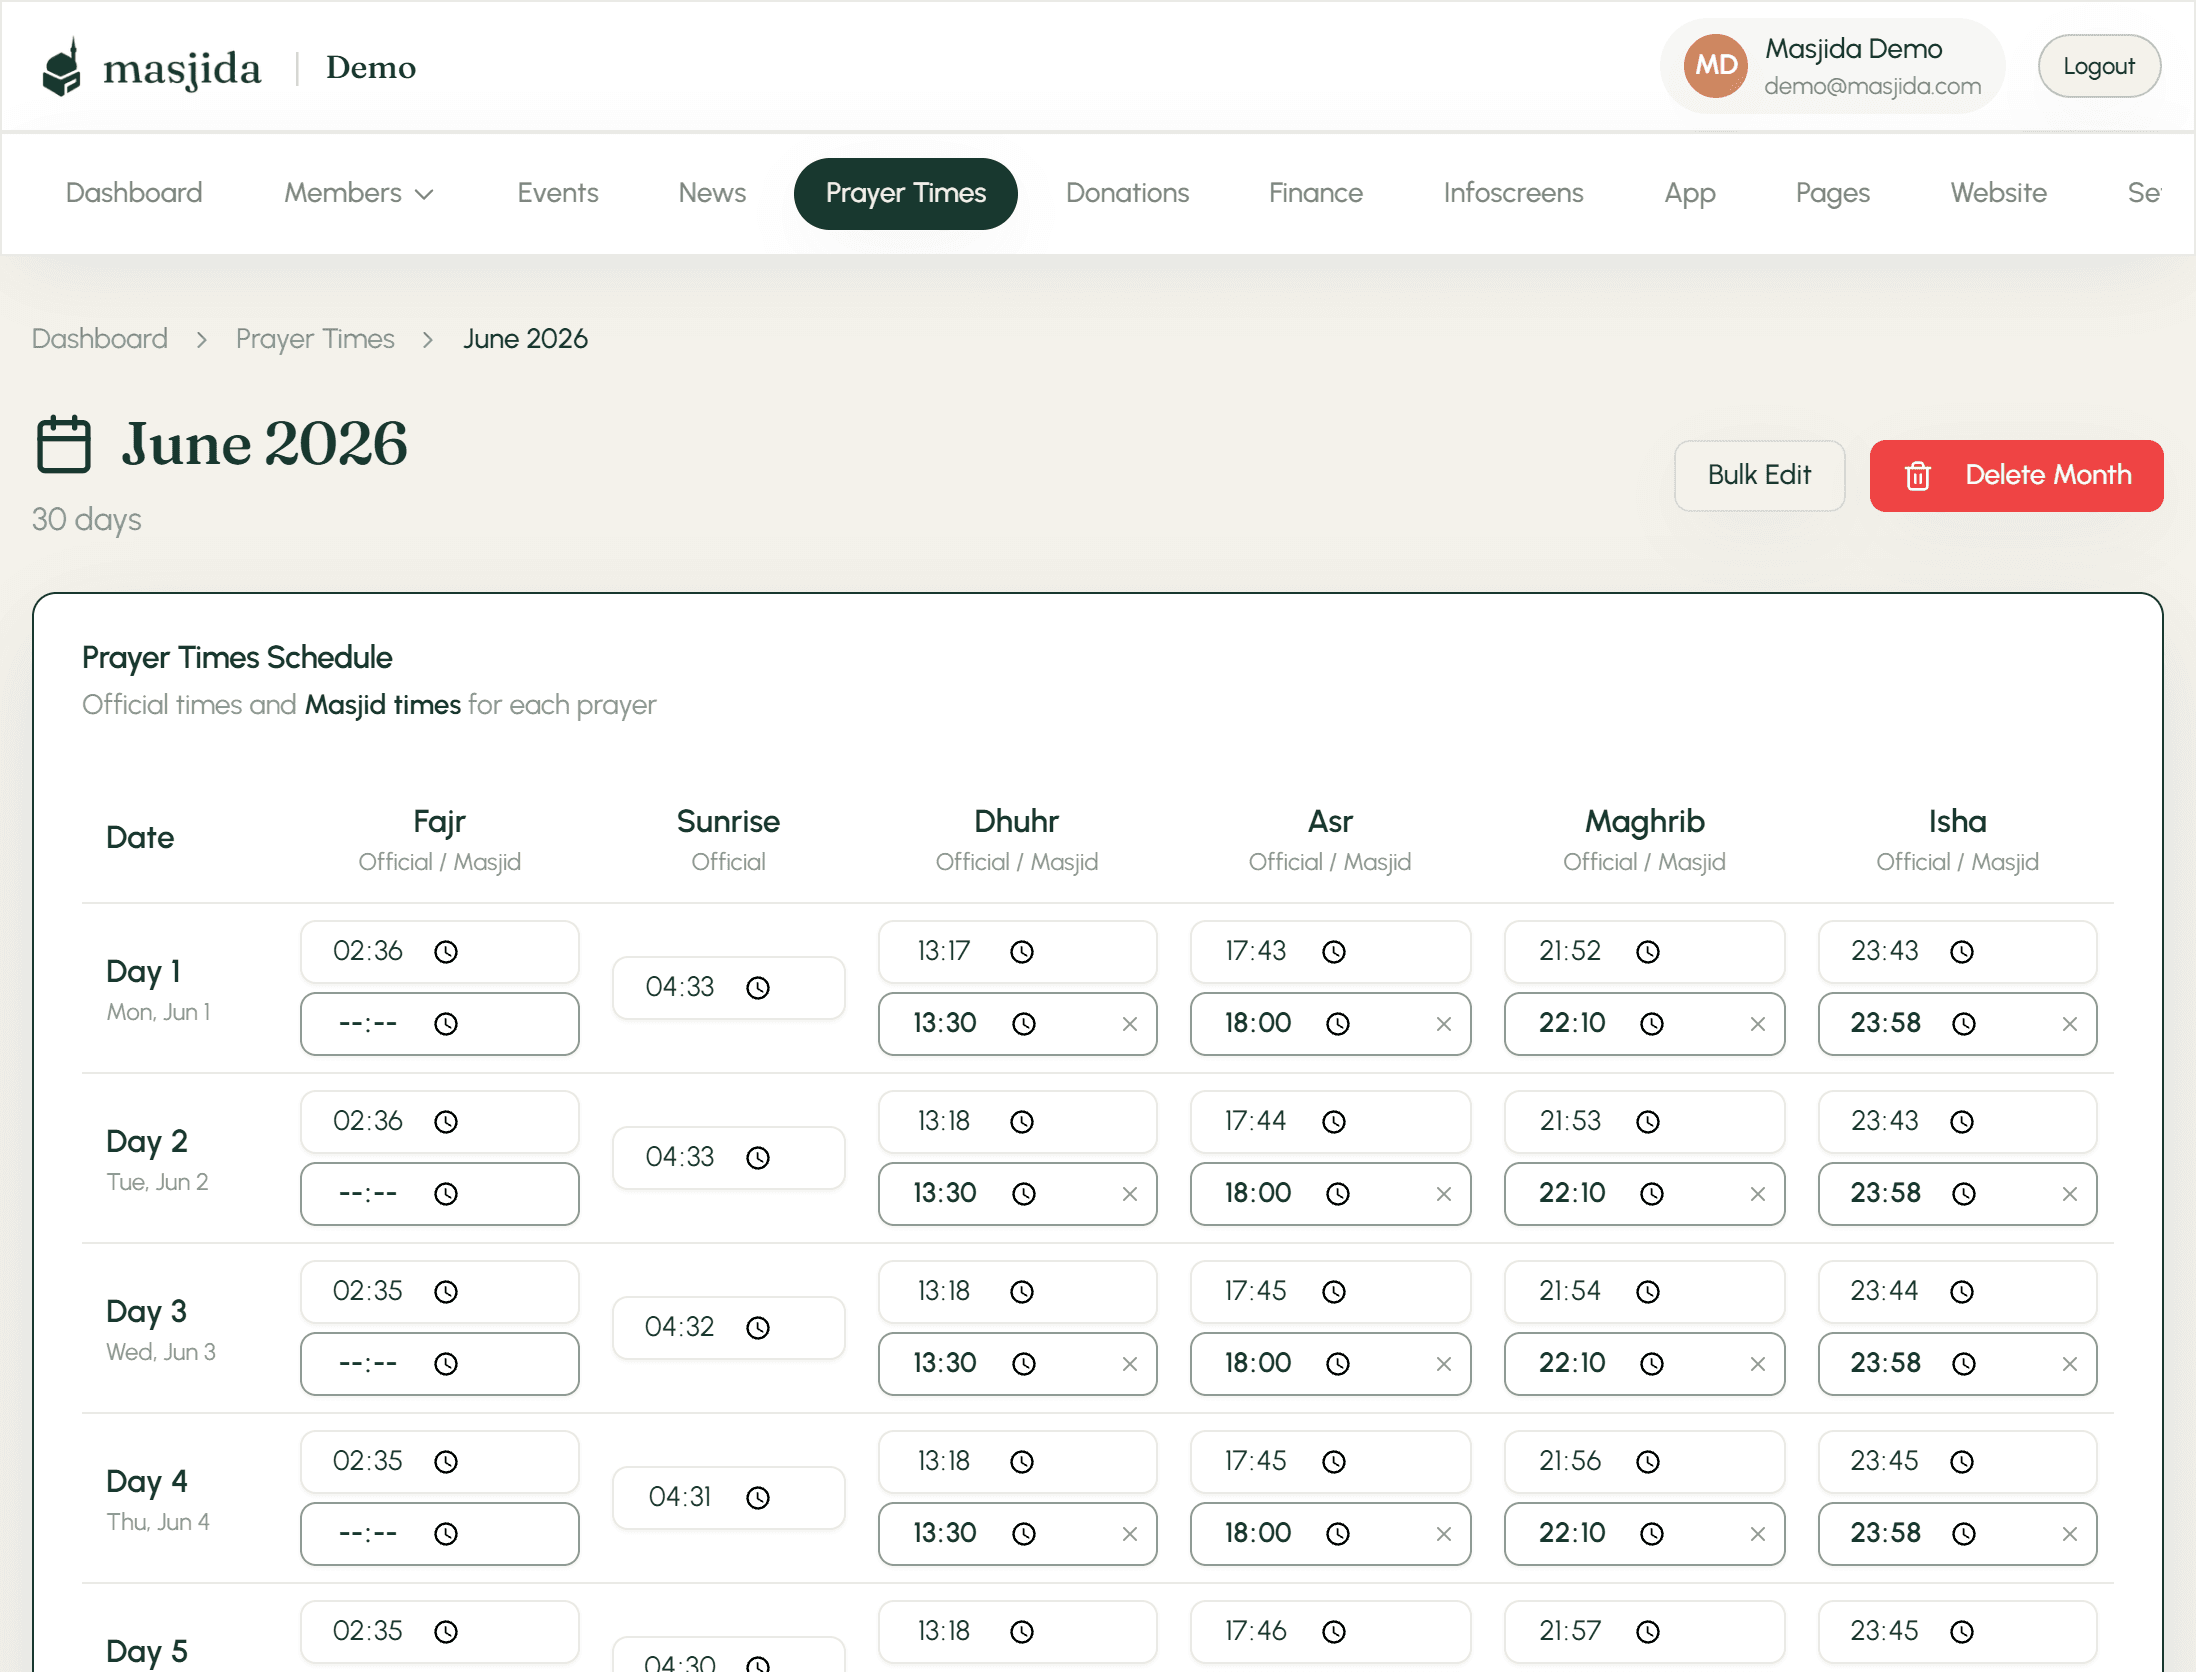
Task: Click the MD user avatar
Action: [1715, 66]
